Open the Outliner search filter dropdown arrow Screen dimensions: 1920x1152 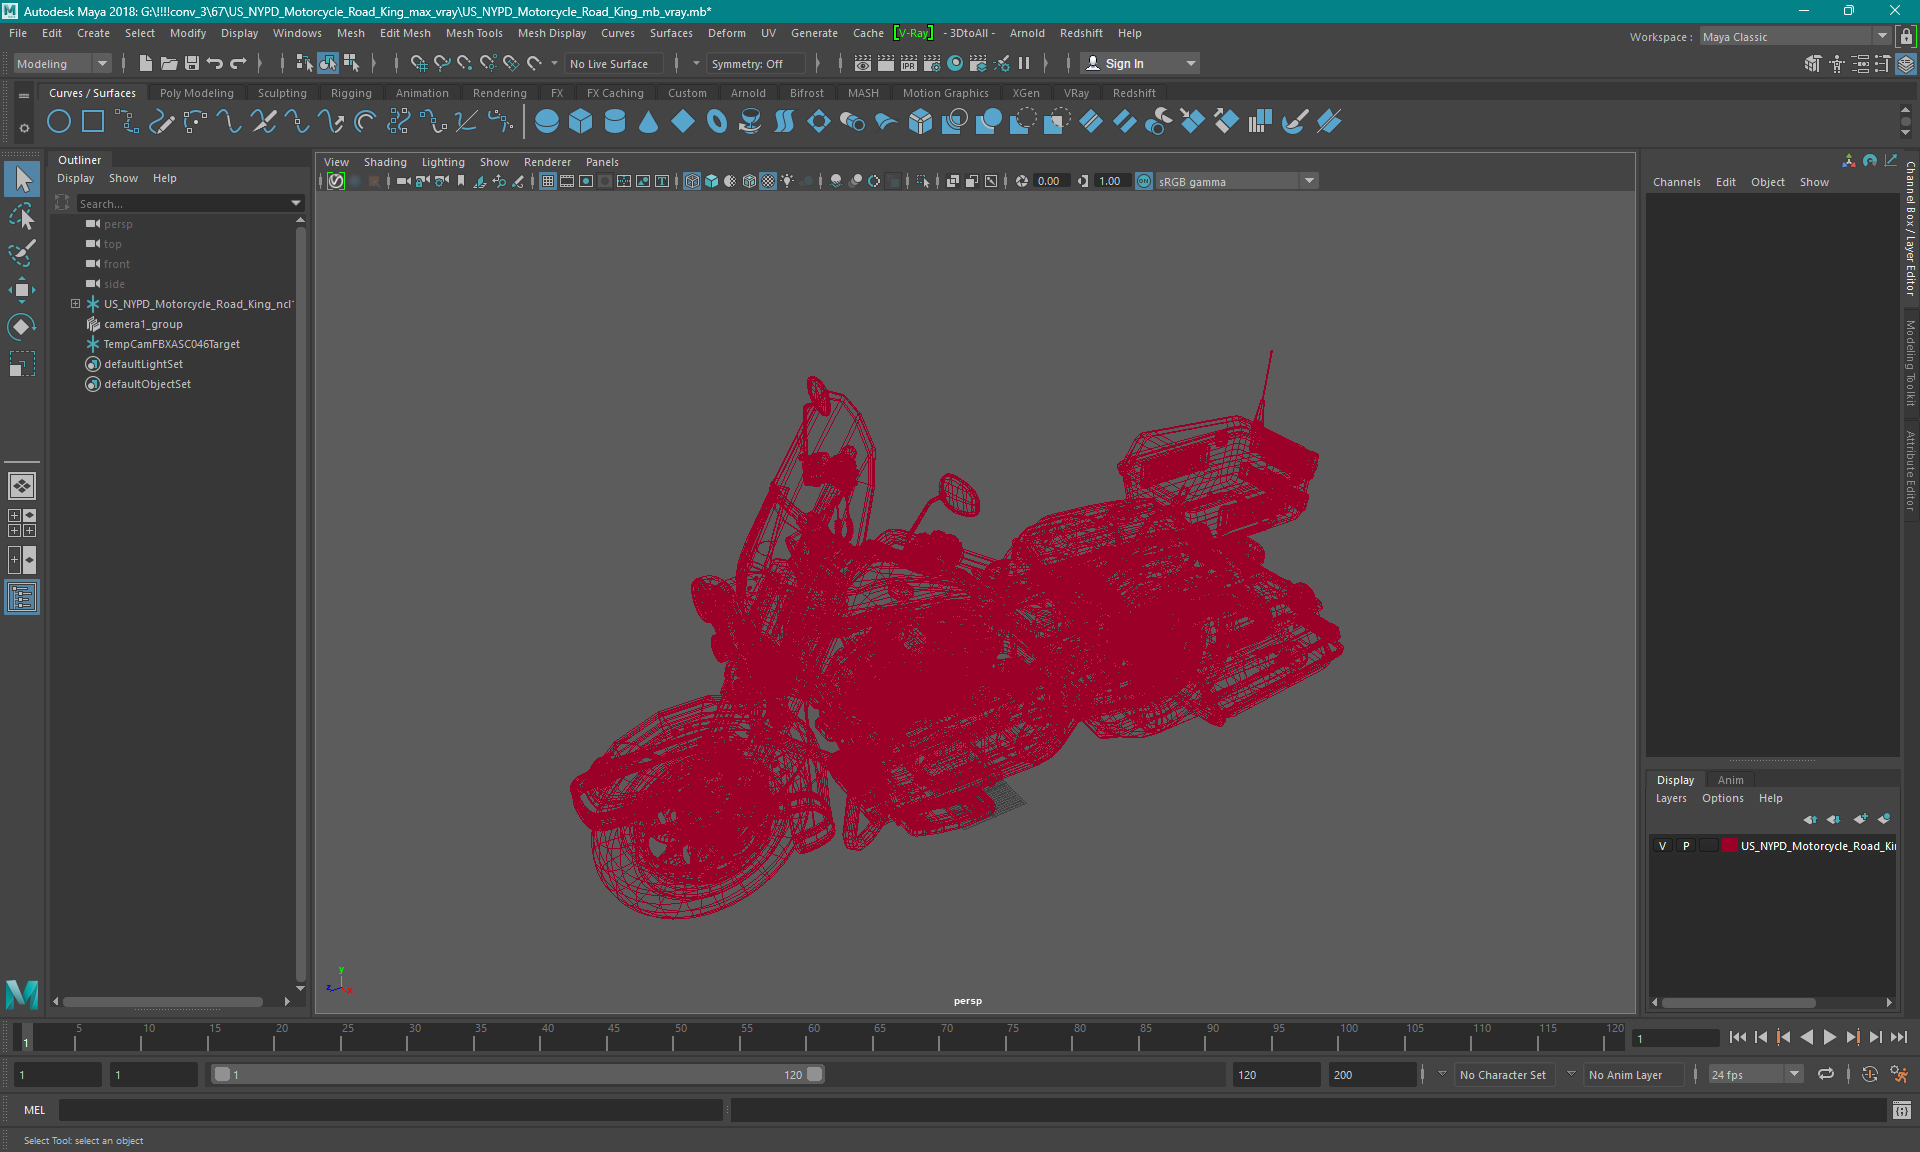[295, 203]
